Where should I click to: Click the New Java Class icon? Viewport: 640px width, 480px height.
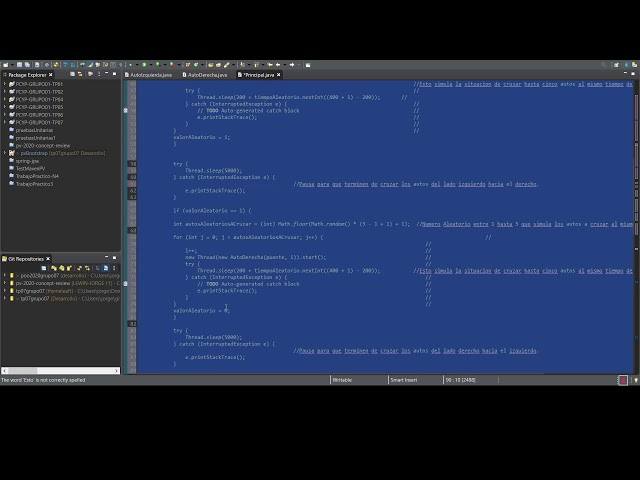196,65
